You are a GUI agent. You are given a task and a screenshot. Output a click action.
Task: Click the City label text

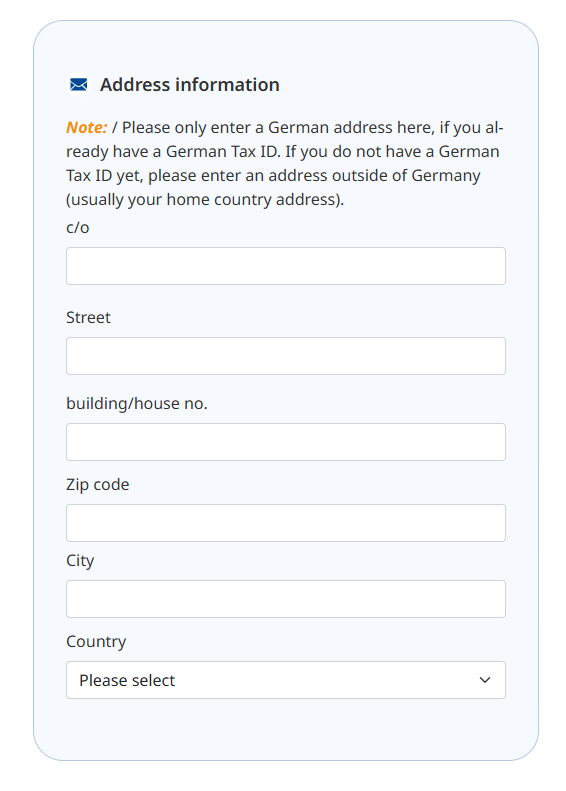click(x=80, y=561)
